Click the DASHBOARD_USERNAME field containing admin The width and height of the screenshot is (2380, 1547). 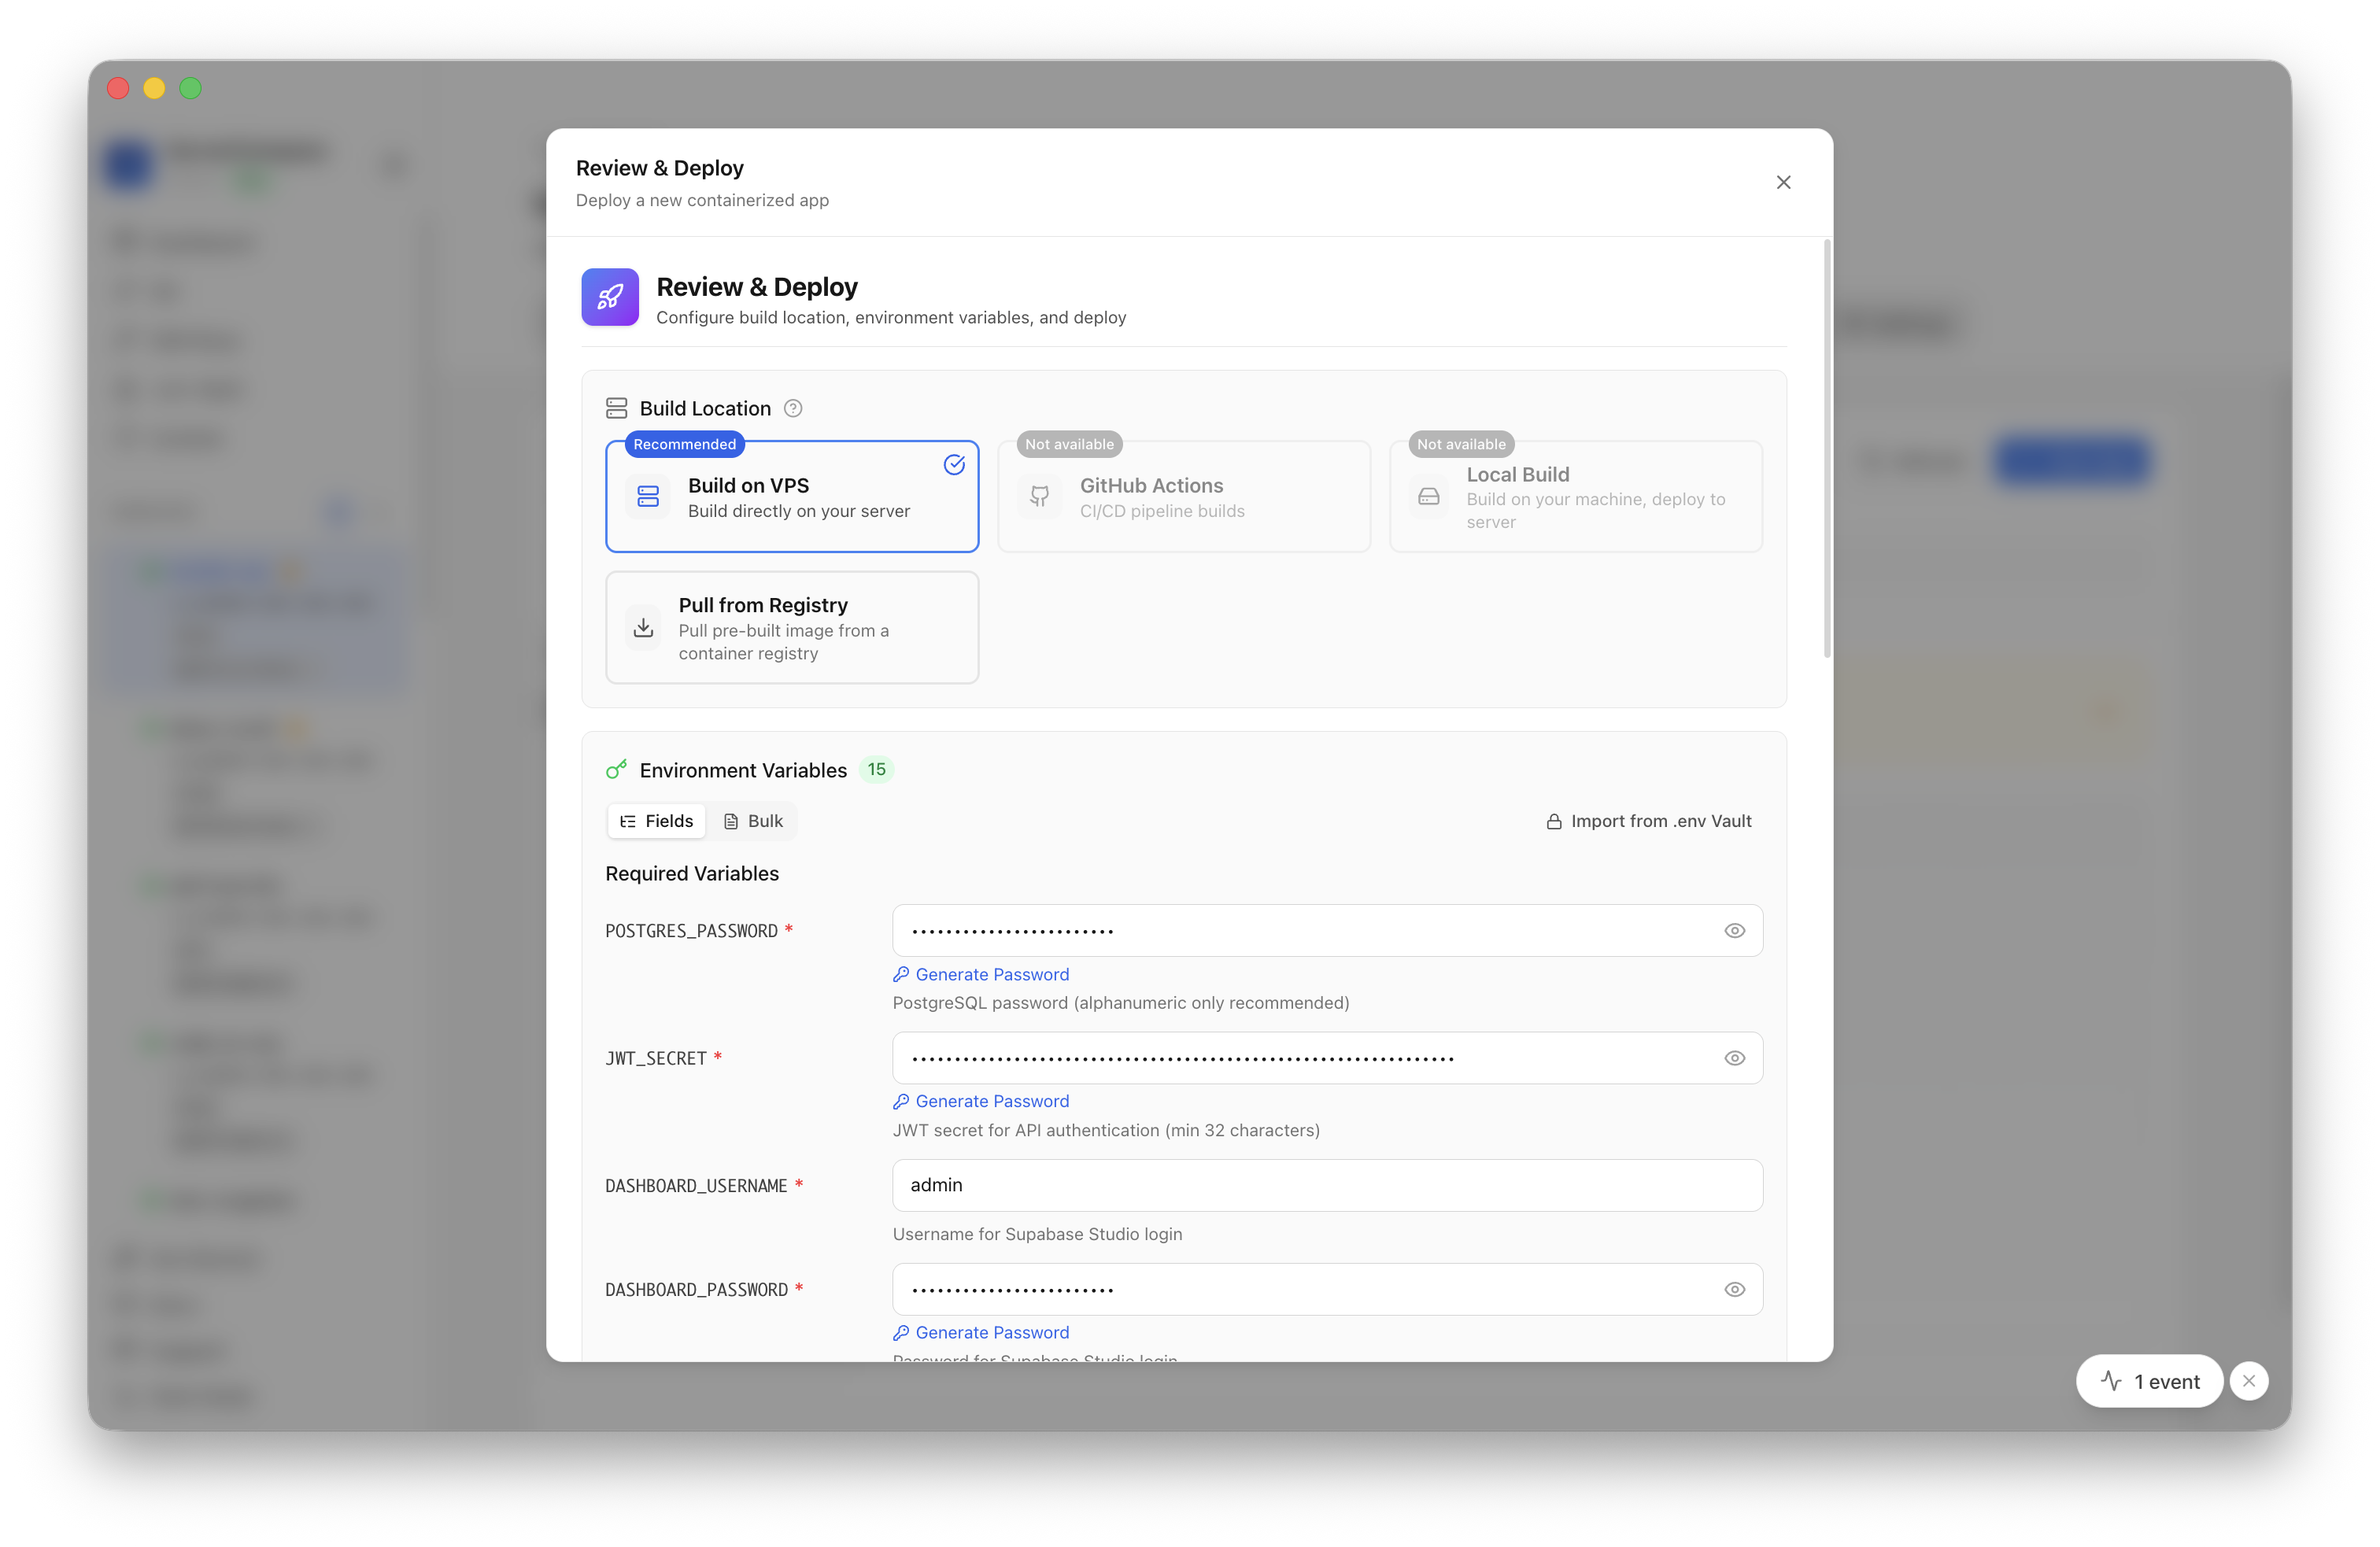(1327, 1185)
